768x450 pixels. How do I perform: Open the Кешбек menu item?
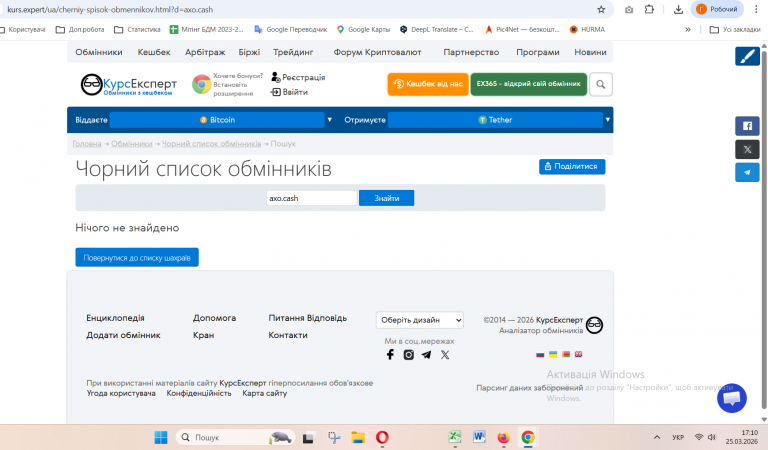pos(154,52)
